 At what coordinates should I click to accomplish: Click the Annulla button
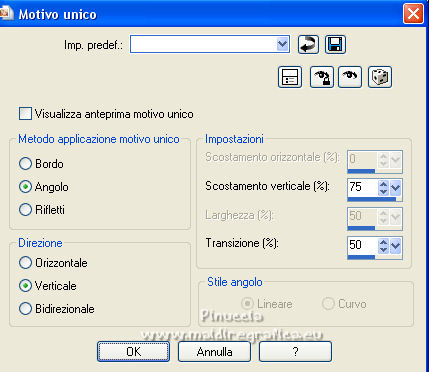click(x=214, y=352)
